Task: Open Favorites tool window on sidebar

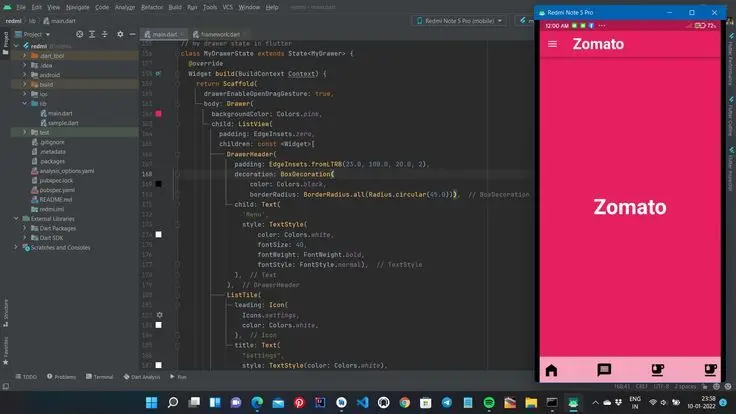Action: [x=6, y=351]
